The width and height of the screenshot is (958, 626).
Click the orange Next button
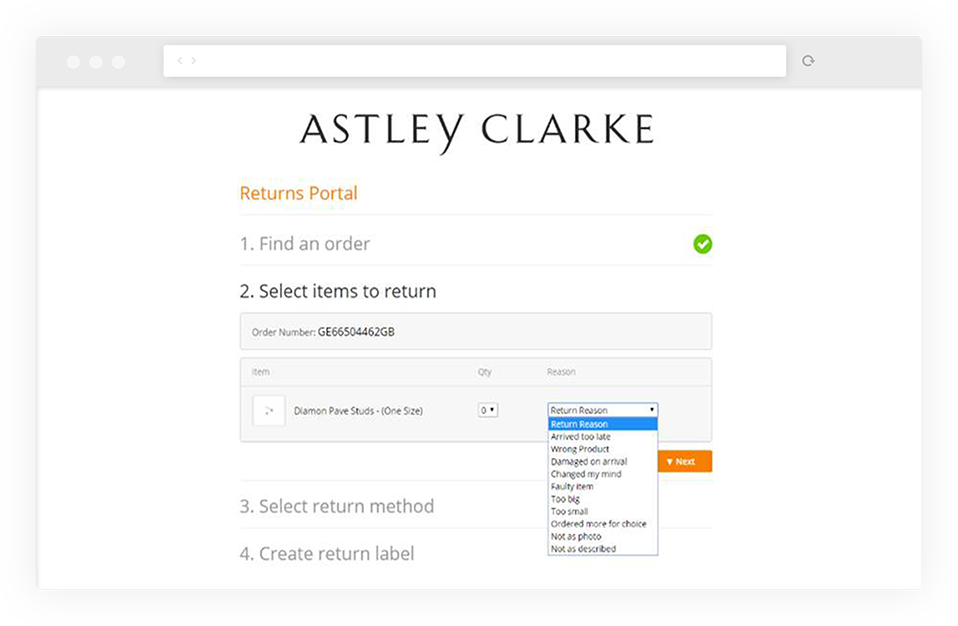[x=685, y=461]
